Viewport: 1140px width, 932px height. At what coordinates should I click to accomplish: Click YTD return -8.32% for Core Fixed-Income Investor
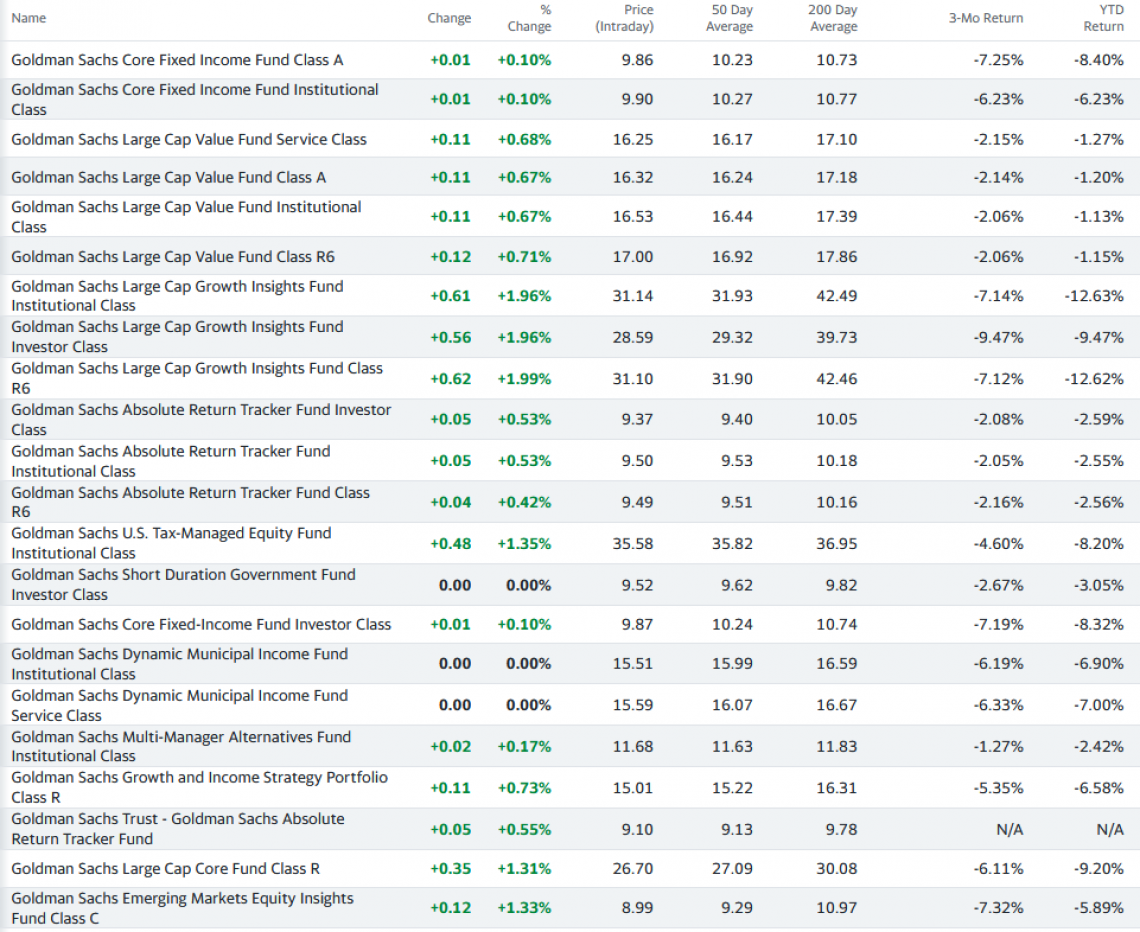(1099, 624)
